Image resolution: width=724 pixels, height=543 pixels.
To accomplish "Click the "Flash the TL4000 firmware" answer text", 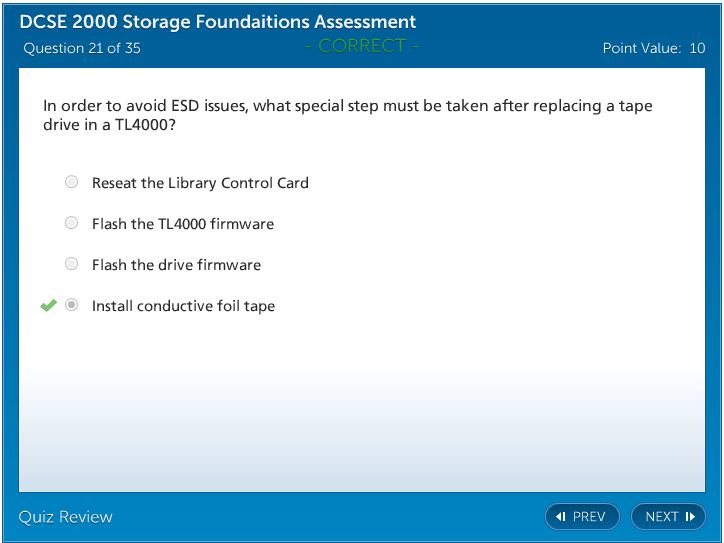I will (182, 224).
